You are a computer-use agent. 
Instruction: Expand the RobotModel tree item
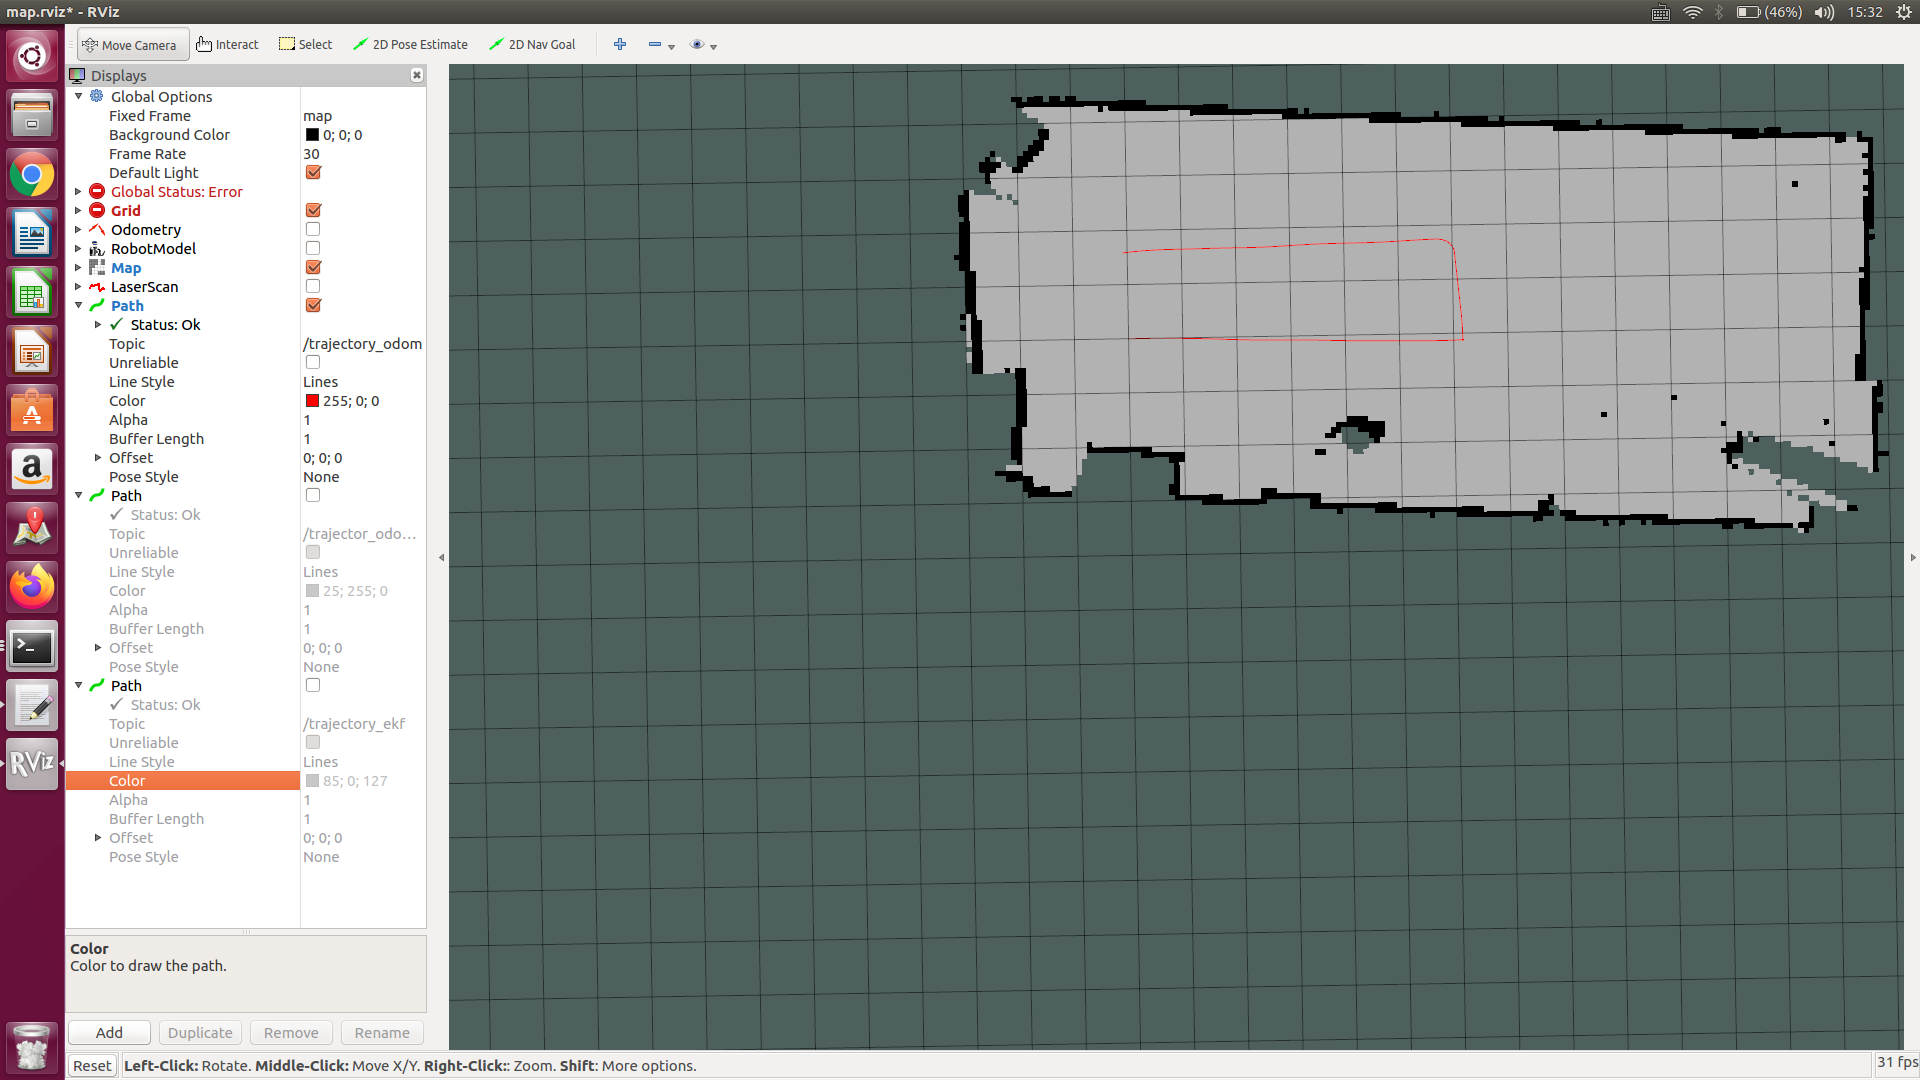[x=78, y=249]
